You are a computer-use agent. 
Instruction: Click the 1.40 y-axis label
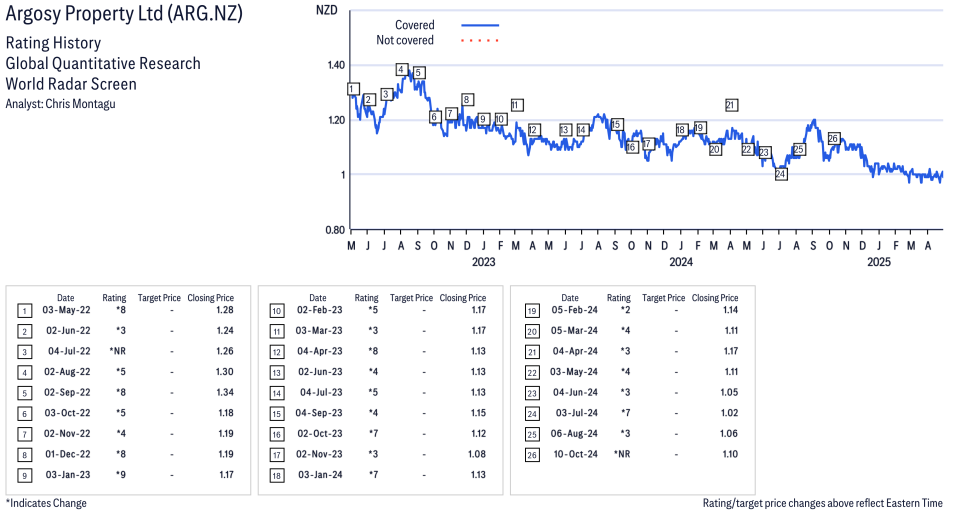(x=336, y=65)
